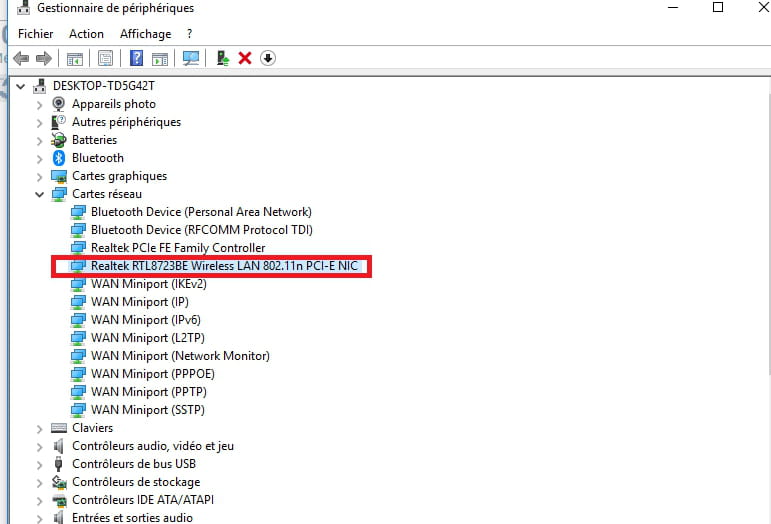Open the Fichier menu
Screen dimensions: 771x524
(35, 34)
